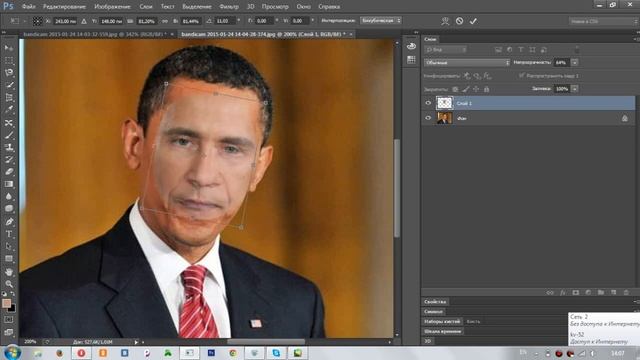Toggle type layer filter icon
640x360 pixels.
[521, 50]
